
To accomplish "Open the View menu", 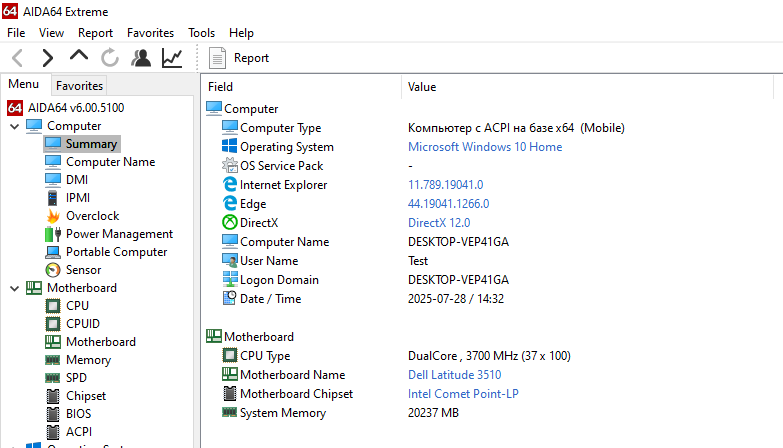I will point(51,33).
